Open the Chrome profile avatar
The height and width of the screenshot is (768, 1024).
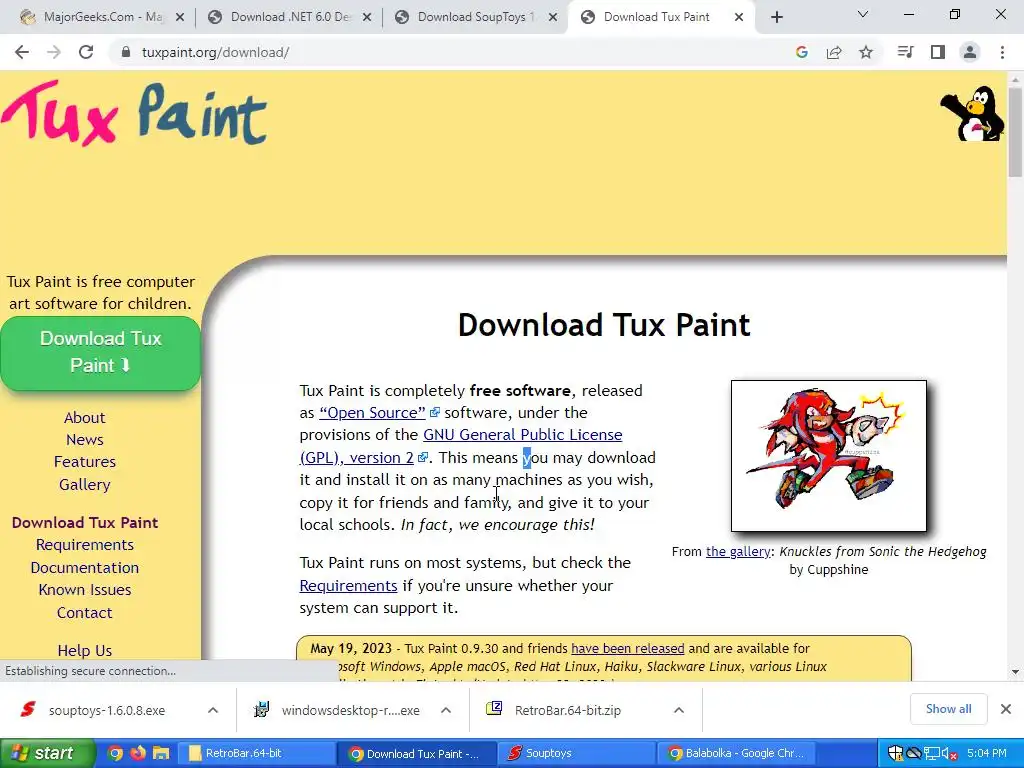click(970, 52)
